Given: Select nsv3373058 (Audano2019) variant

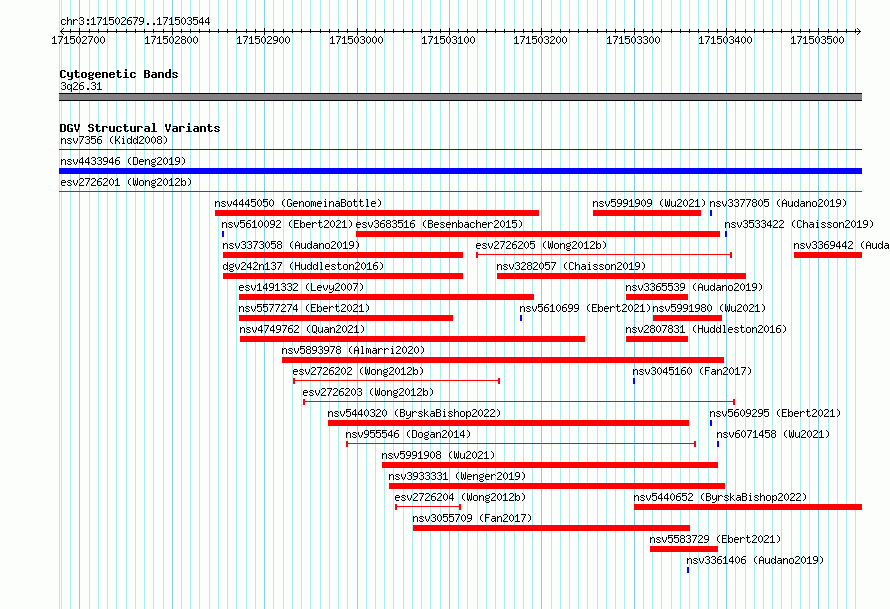Looking at the screenshot, I should (291, 245).
